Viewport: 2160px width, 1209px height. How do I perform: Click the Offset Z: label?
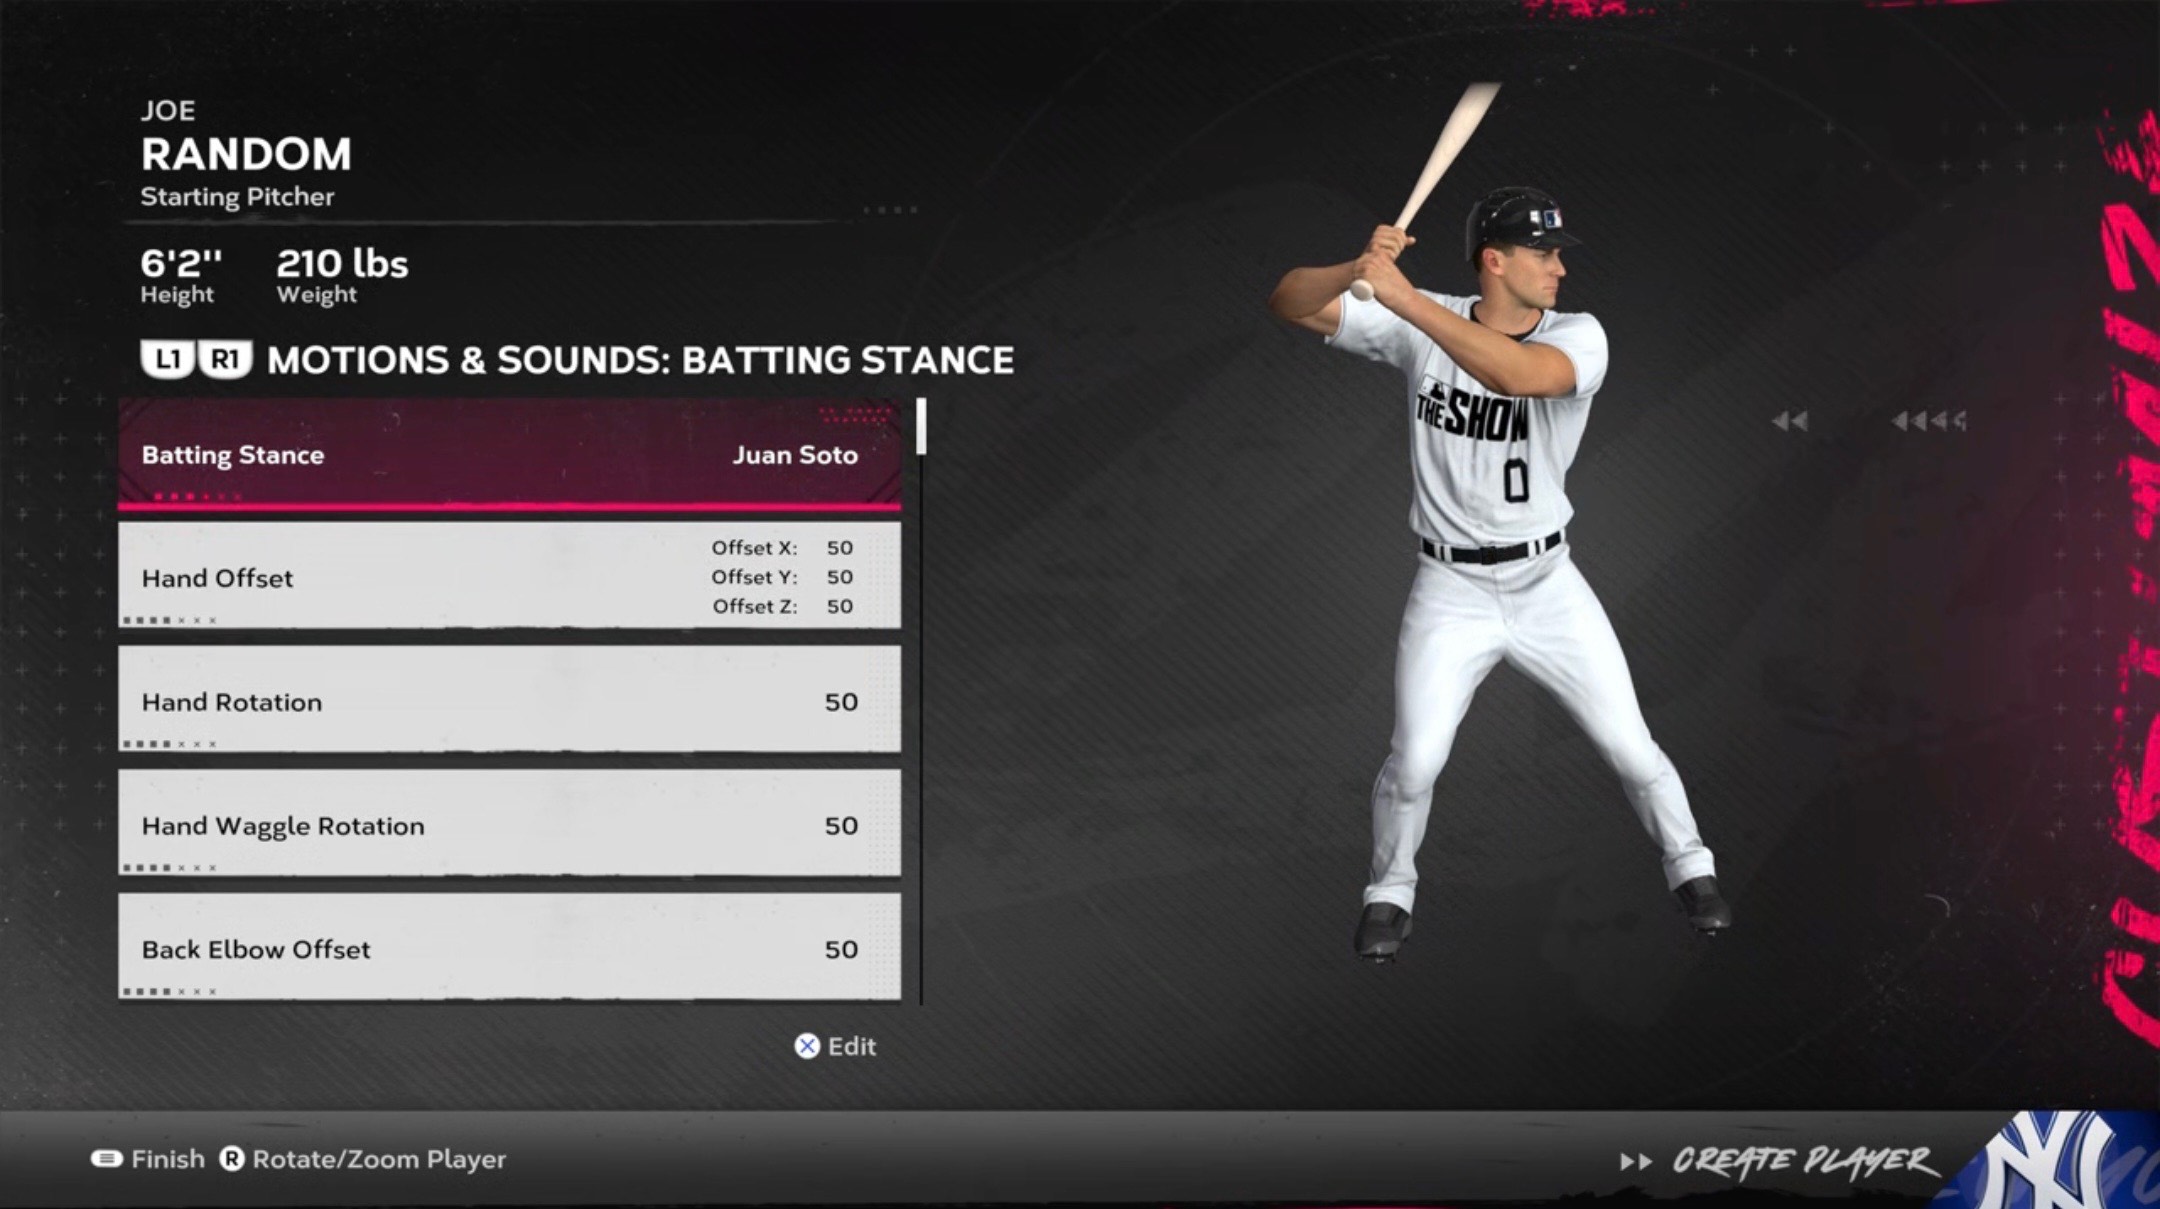tap(755, 606)
